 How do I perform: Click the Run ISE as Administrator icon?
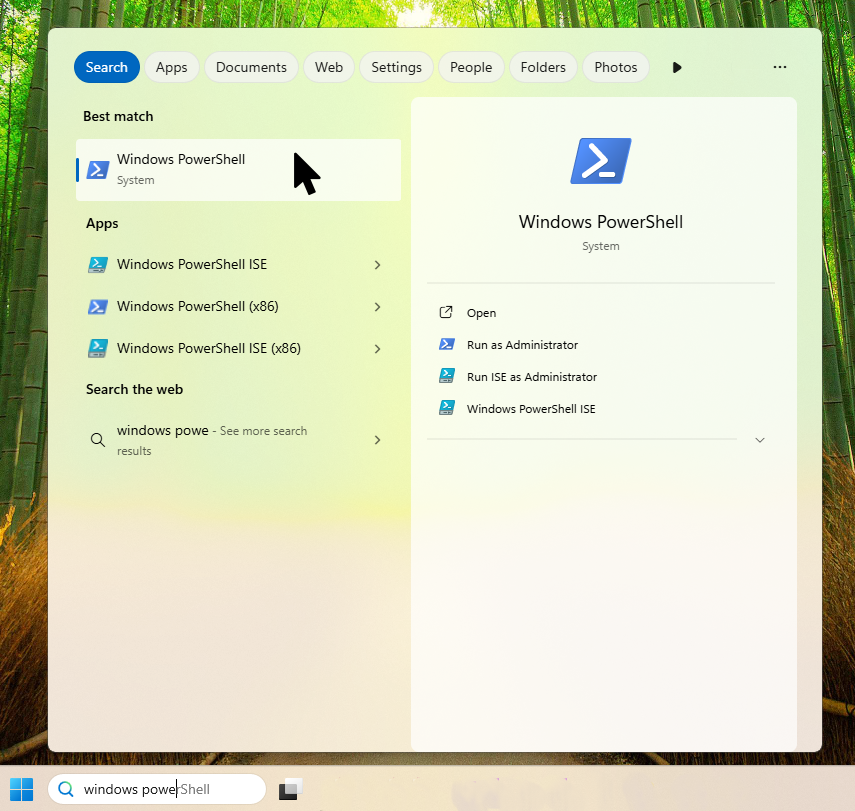pyautogui.click(x=447, y=377)
